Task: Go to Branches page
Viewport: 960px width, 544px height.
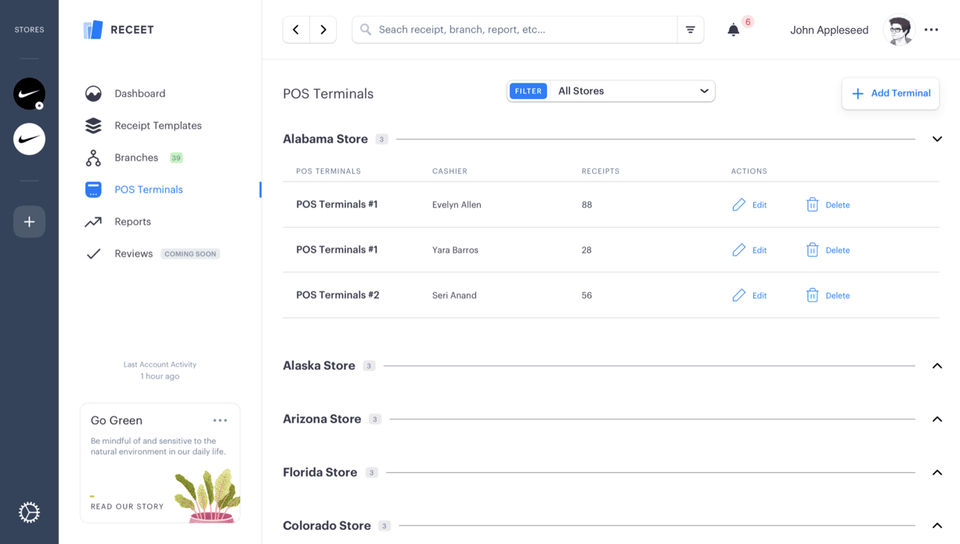Action: click(x=136, y=157)
